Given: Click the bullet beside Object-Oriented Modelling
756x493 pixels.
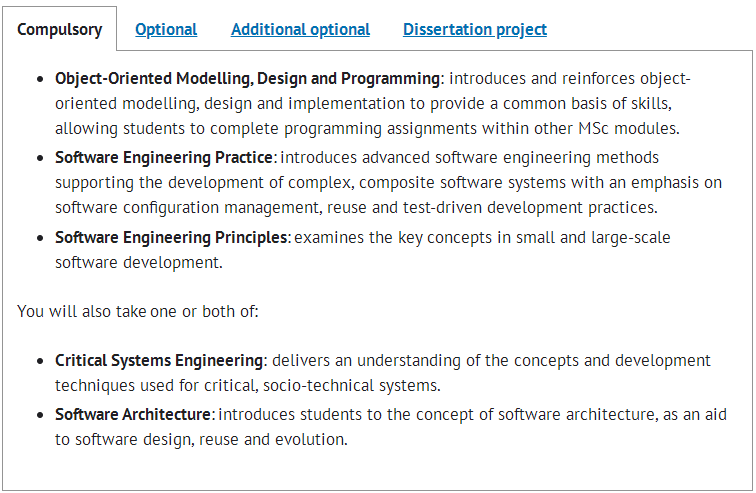Looking at the screenshot, I should click(x=40, y=79).
